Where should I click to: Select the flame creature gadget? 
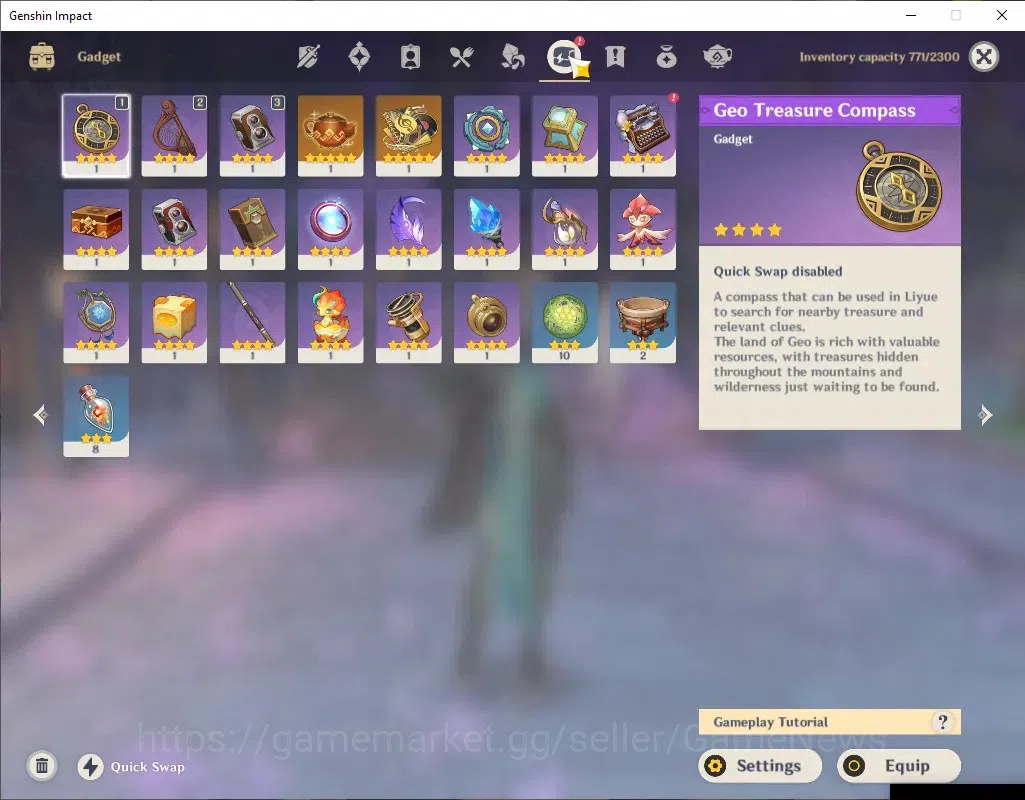[330, 323]
